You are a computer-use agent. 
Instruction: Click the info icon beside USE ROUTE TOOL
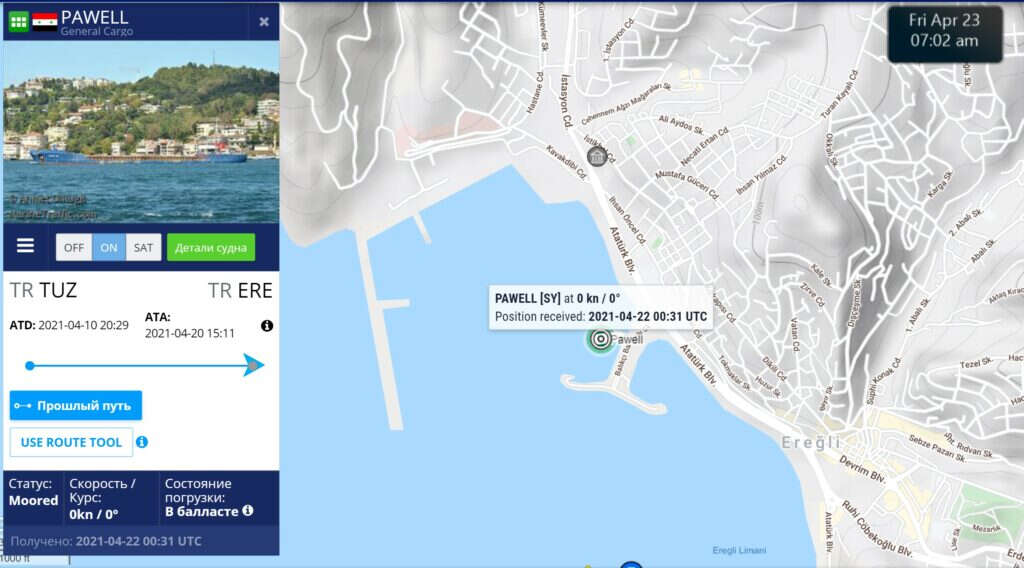(x=142, y=442)
